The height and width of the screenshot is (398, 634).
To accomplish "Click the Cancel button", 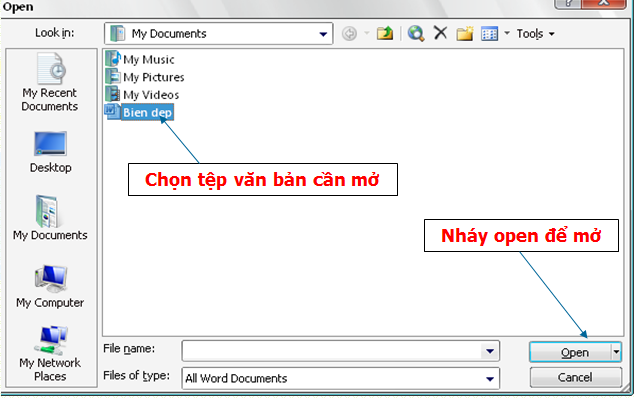I will tap(575, 377).
